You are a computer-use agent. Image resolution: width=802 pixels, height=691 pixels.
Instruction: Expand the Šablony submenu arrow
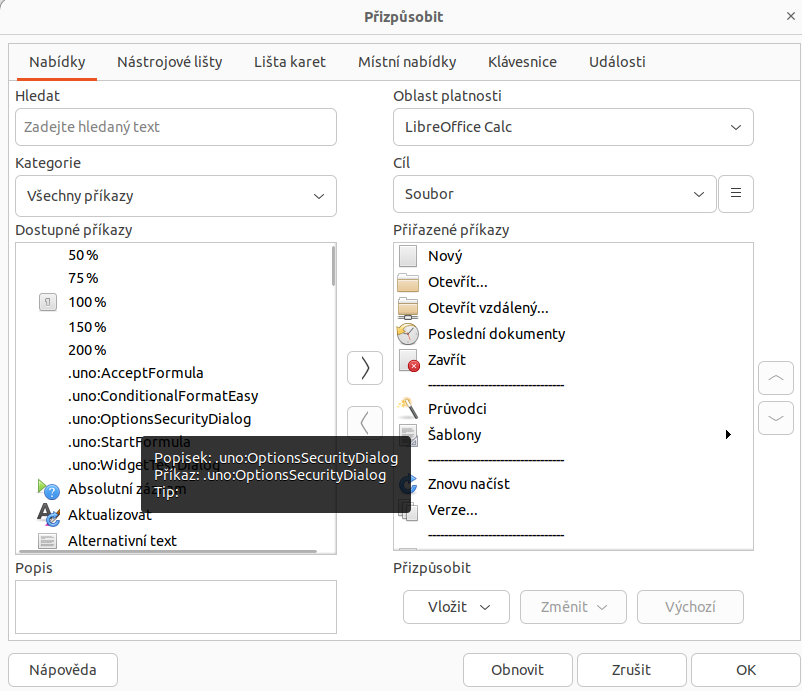[728, 435]
